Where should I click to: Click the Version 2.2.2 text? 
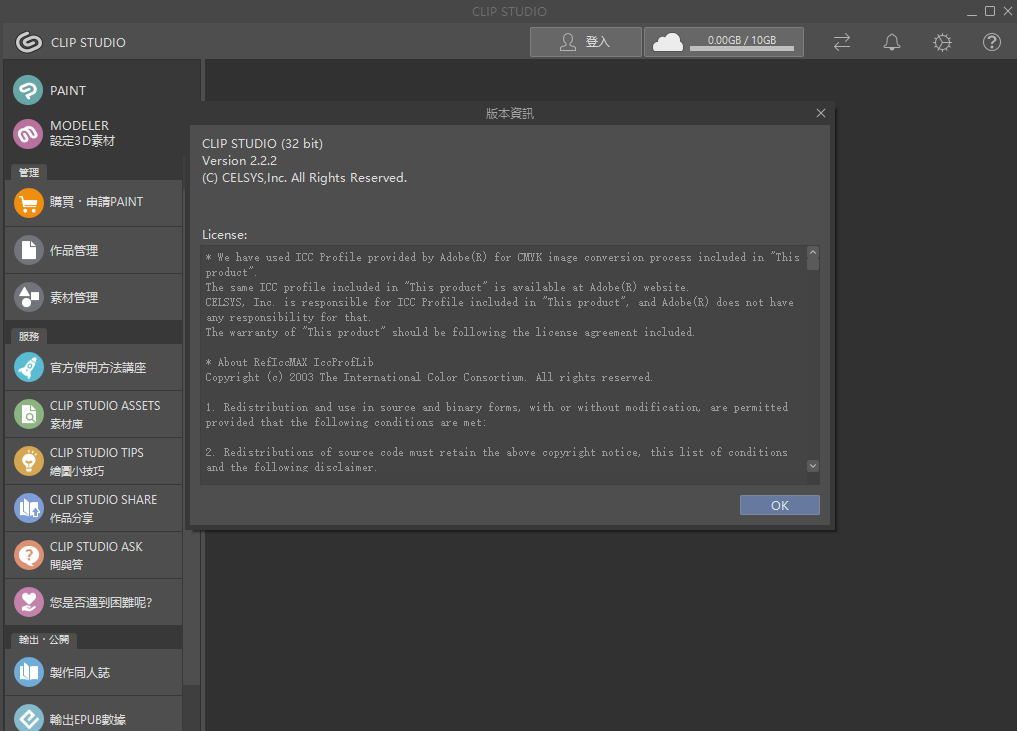[239, 160]
